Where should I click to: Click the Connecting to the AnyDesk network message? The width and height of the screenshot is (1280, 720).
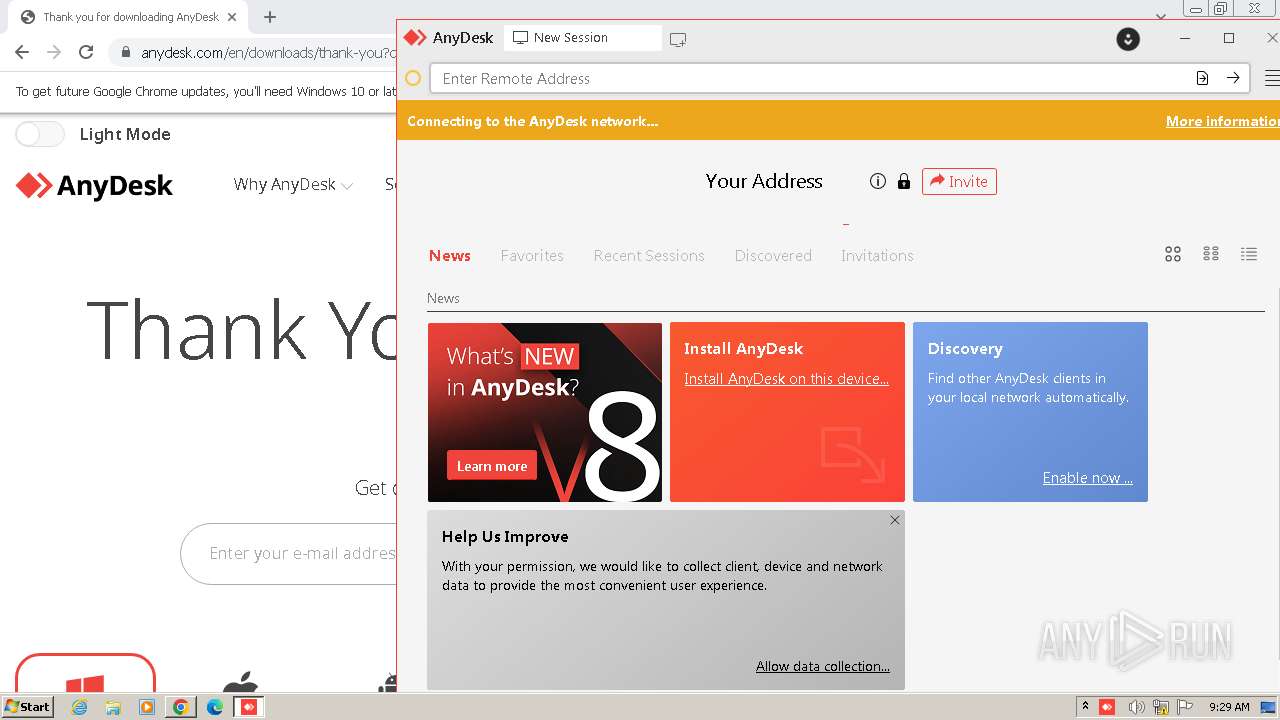(x=532, y=121)
